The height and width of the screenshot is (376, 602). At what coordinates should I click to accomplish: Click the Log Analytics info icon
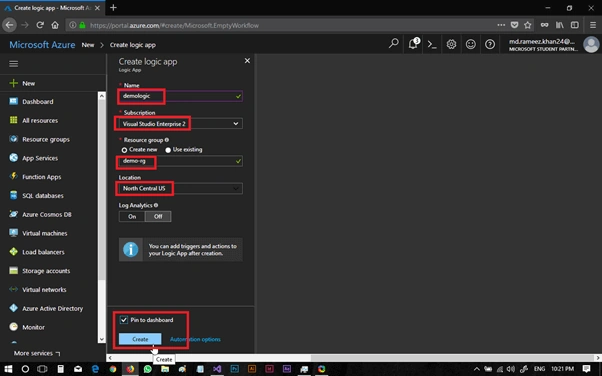point(156,205)
